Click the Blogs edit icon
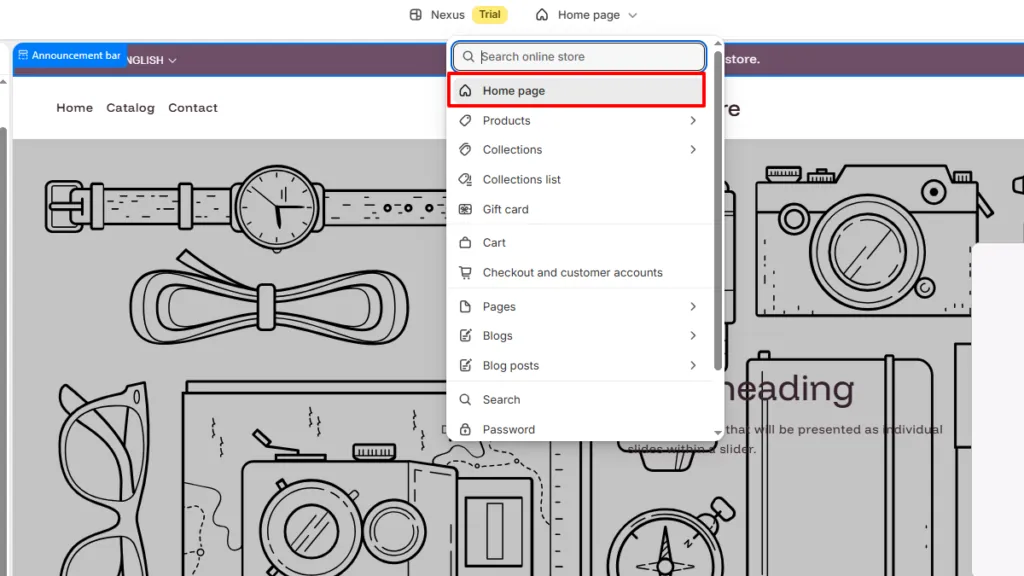Screen dimensions: 1024x576 coord(465,336)
